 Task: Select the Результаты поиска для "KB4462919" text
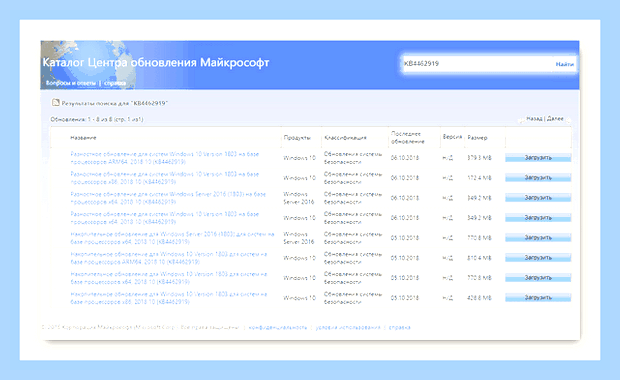click(115, 103)
